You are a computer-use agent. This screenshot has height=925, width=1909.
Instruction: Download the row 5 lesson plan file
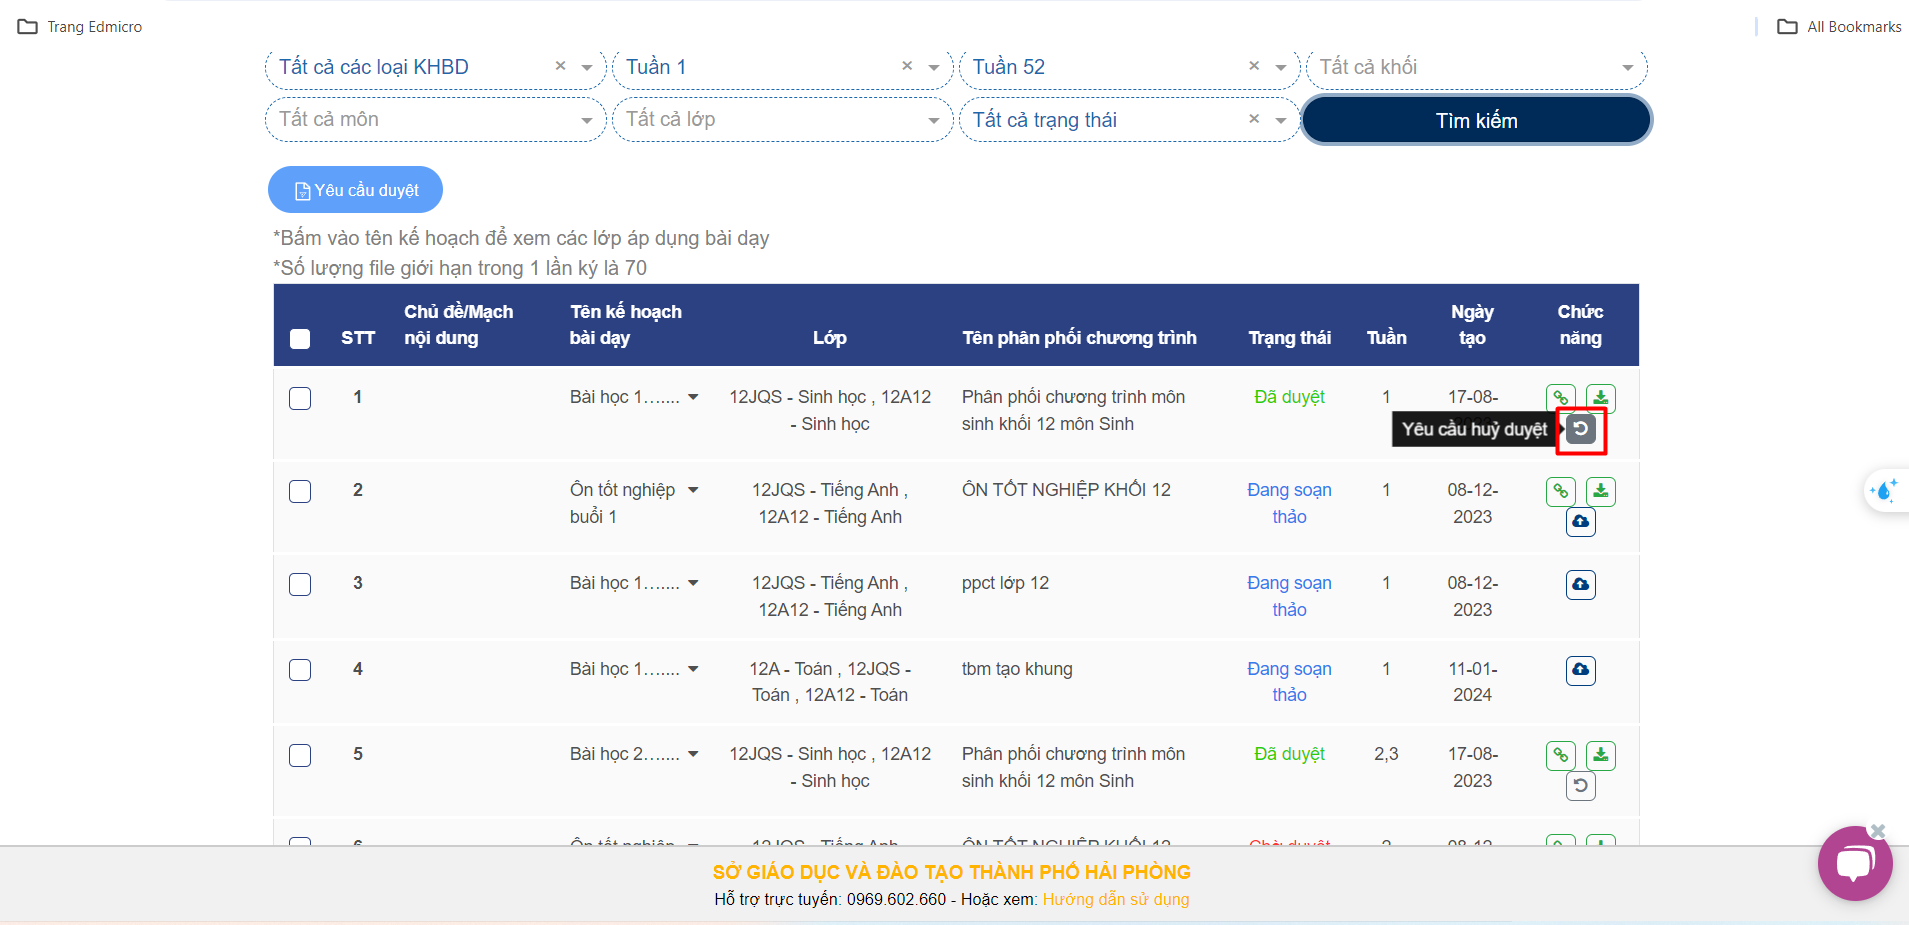(x=1600, y=756)
